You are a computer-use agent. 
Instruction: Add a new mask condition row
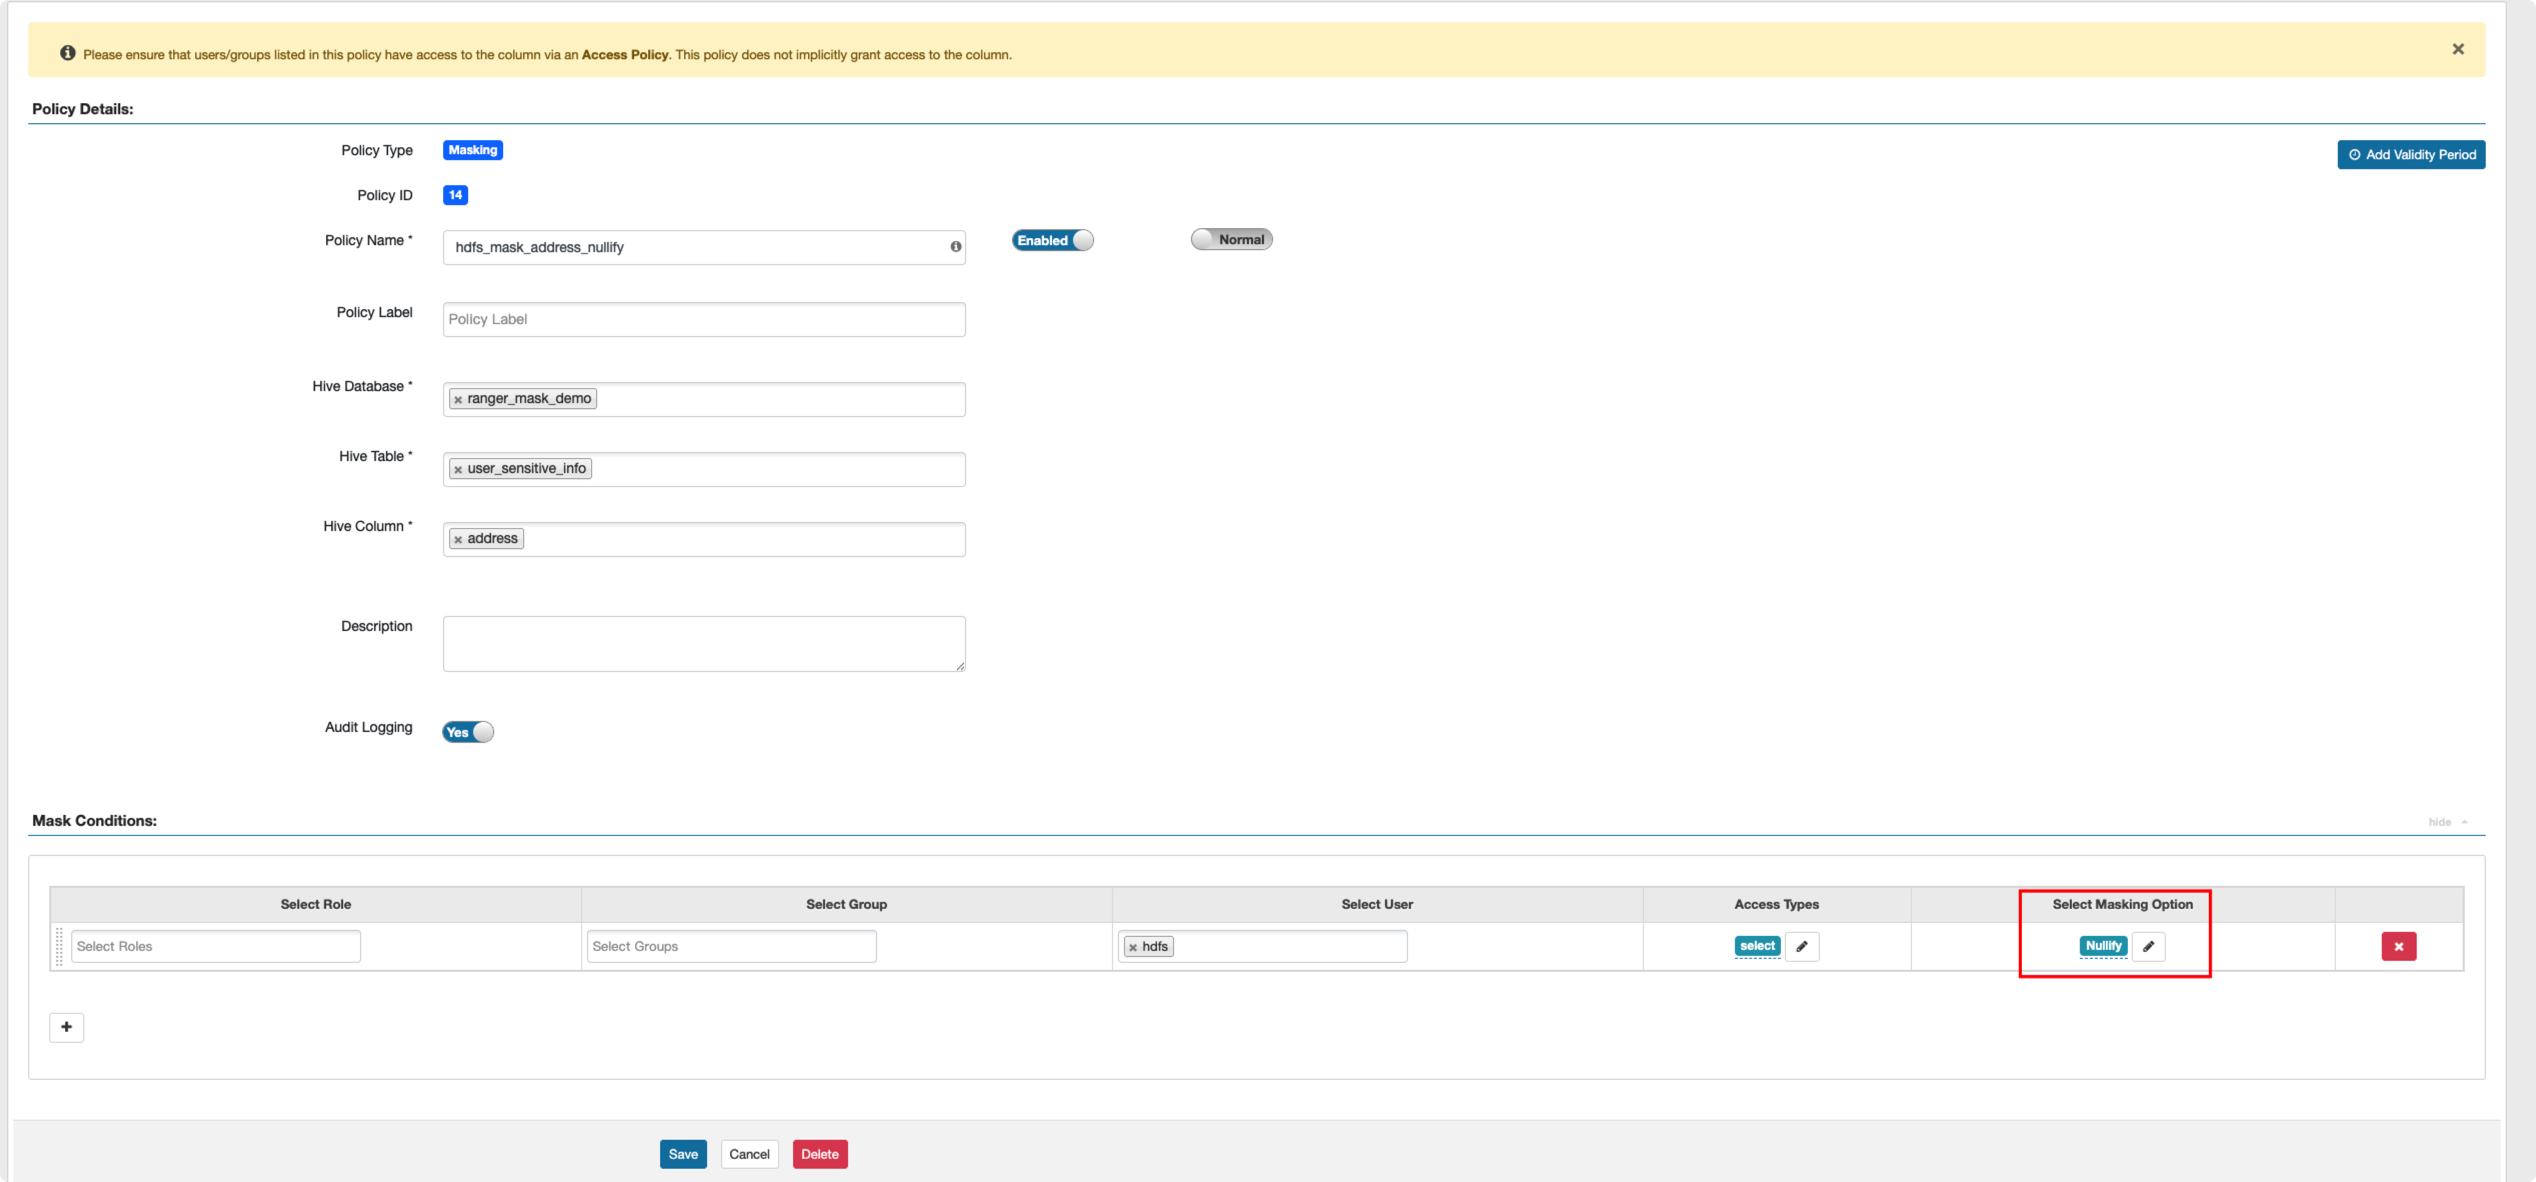coord(66,1027)
